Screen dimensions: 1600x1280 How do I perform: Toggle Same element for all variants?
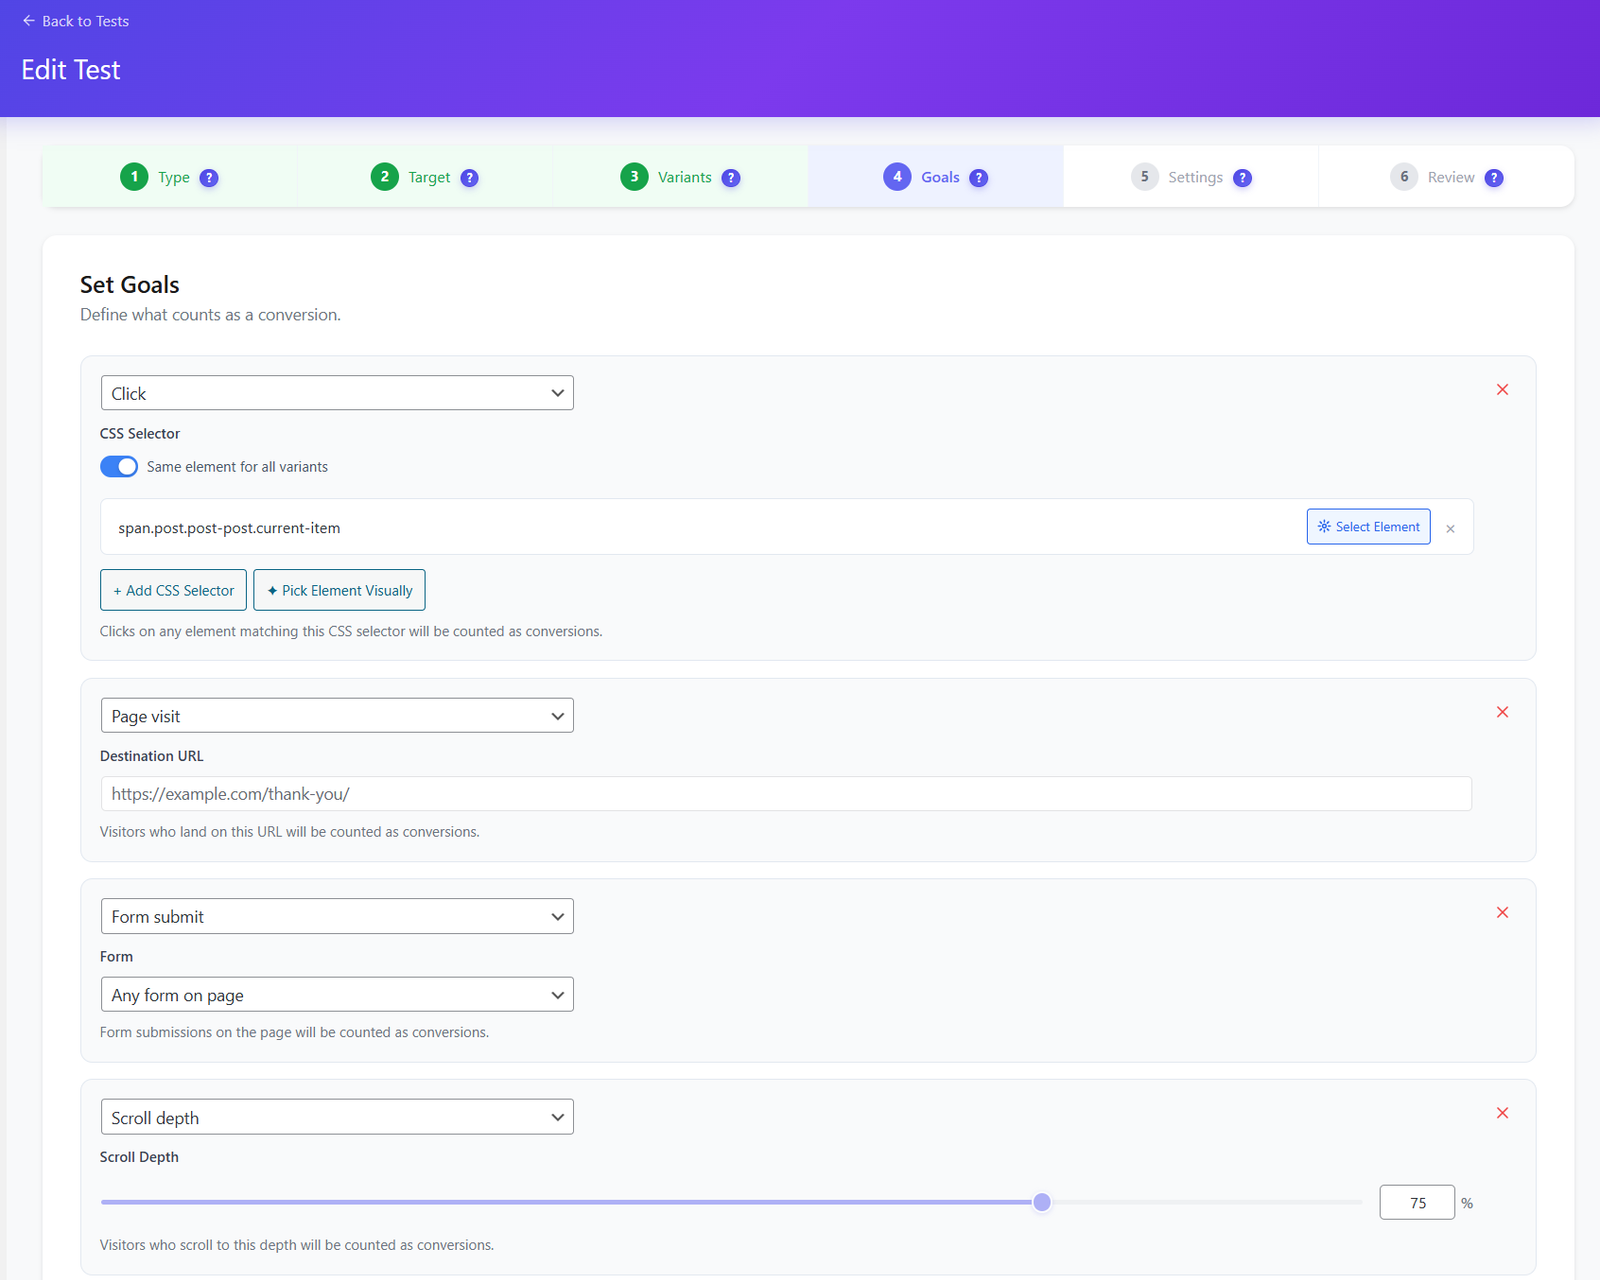coord(119,467)
